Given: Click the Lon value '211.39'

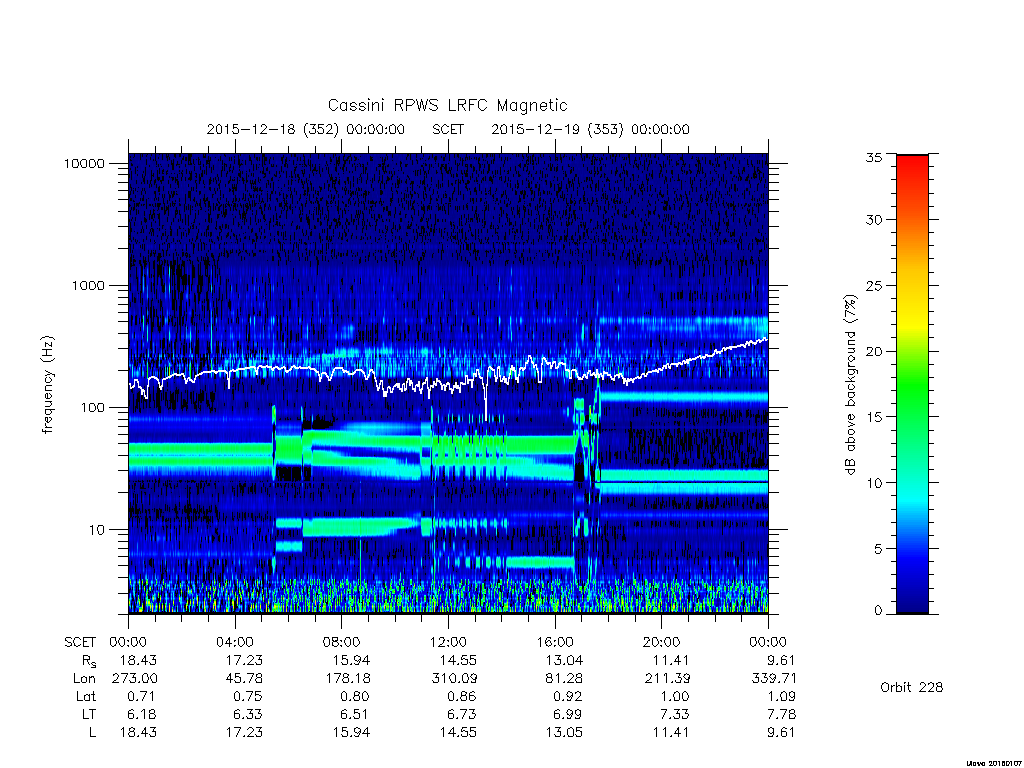Looking at the screenshot, I should coord(667,679).
